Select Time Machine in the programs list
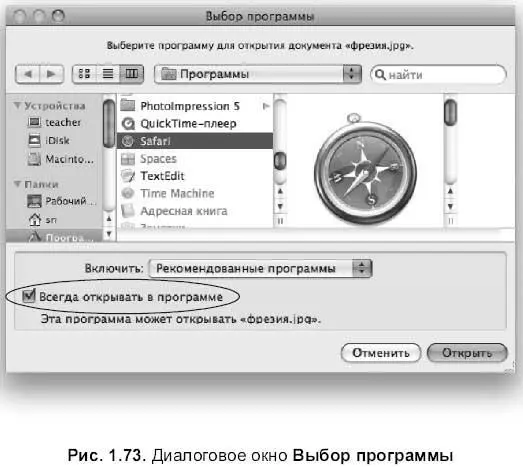The image size is (523, 467). (x=194, y=193)
